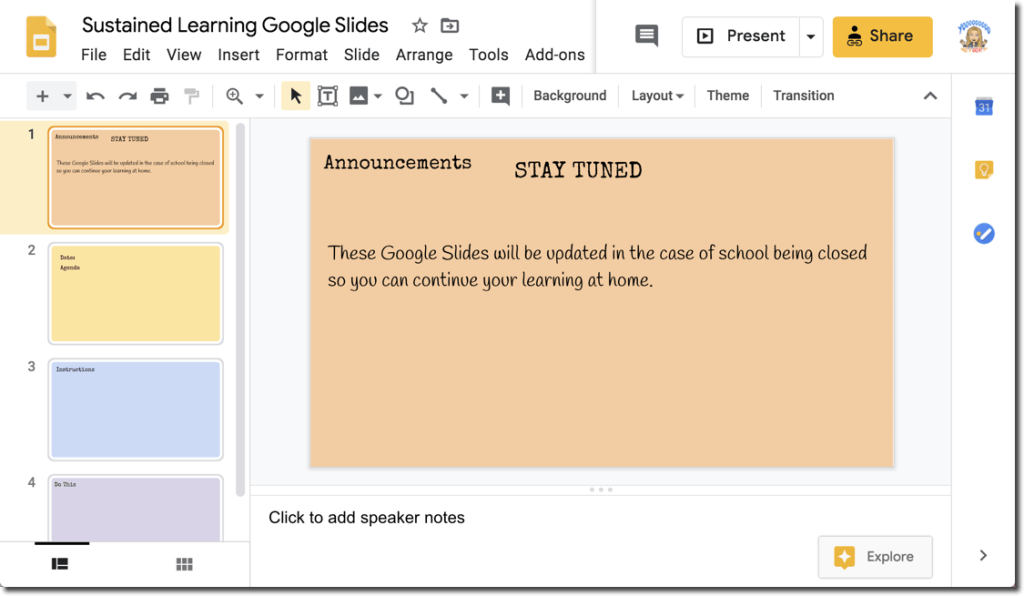The image size is (1024, 596).
Task: Add a comment with toolbar icon
Action: [x=500, y=96]
